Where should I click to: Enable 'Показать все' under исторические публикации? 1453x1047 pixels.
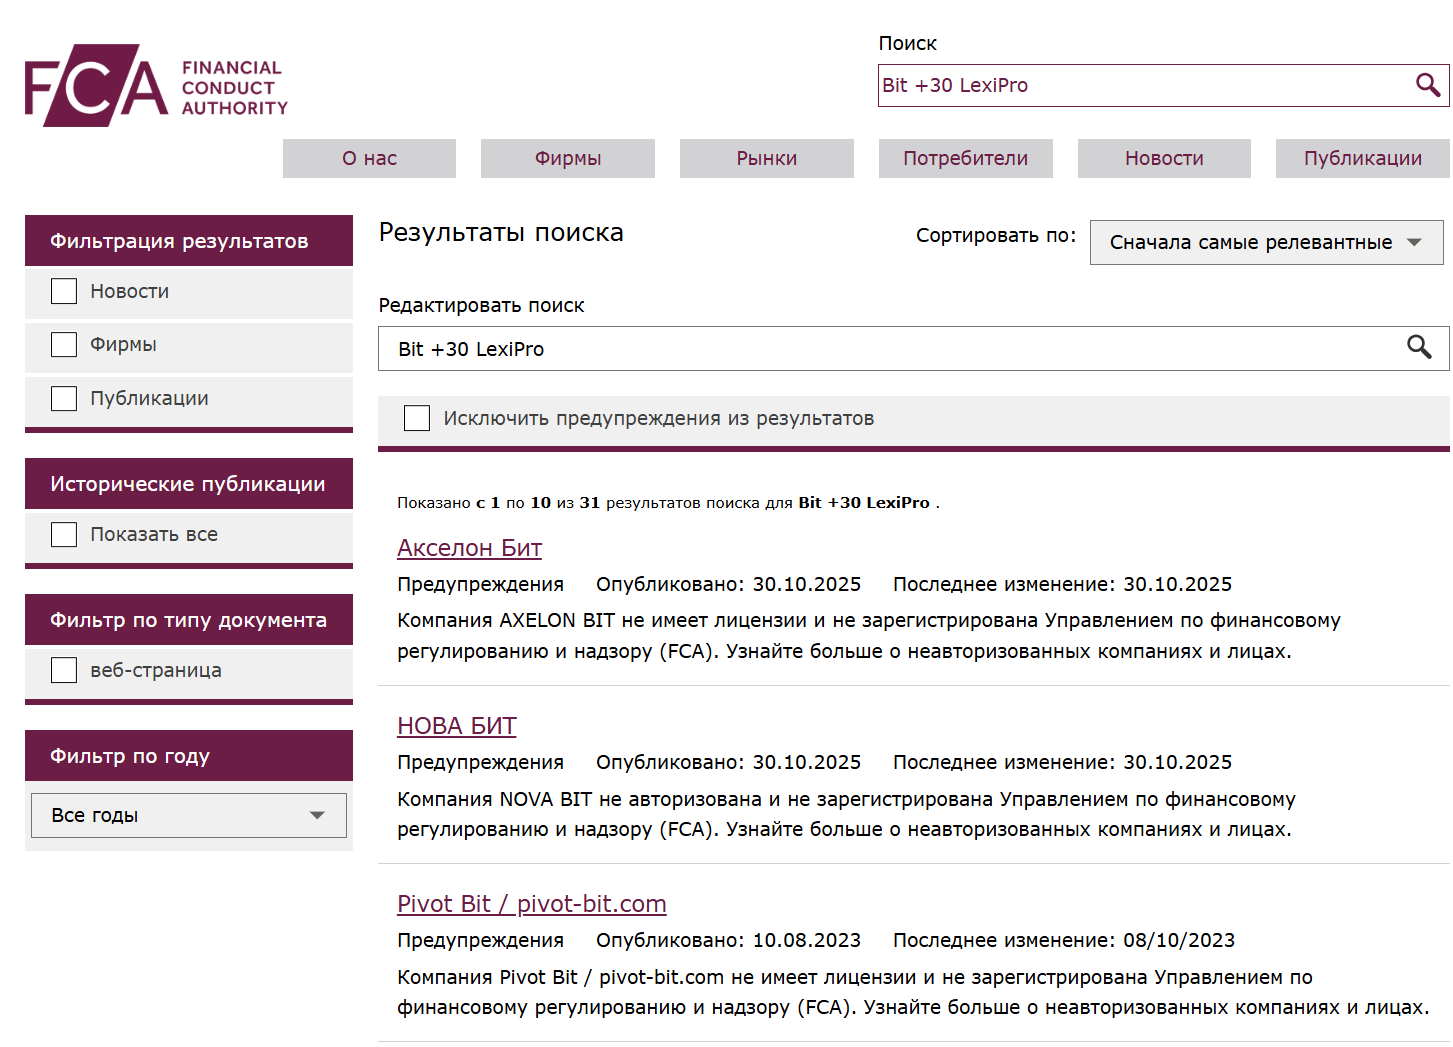(63, 534)
